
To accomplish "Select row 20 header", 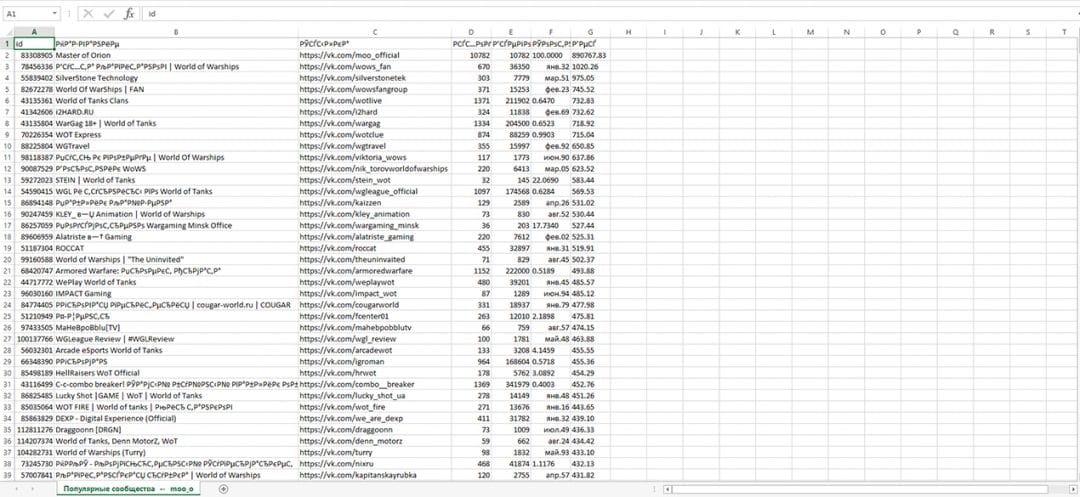I will 7,260.
